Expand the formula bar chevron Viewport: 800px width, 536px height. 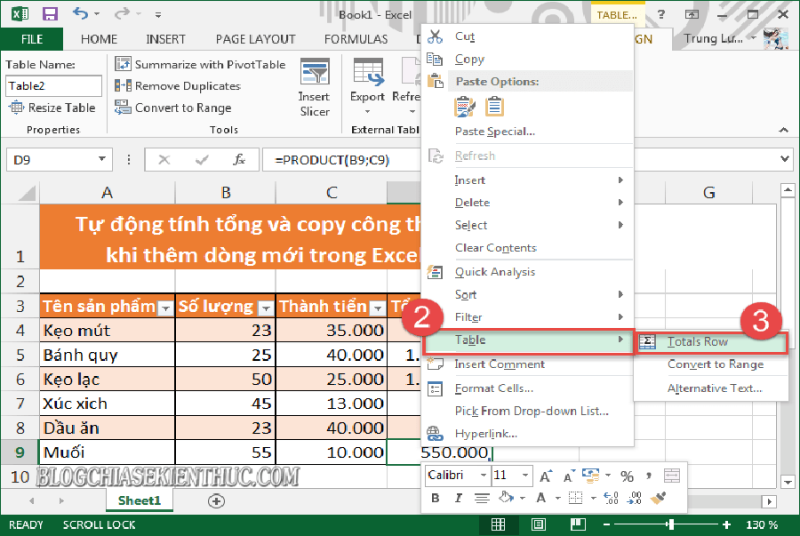click(785, 159)
